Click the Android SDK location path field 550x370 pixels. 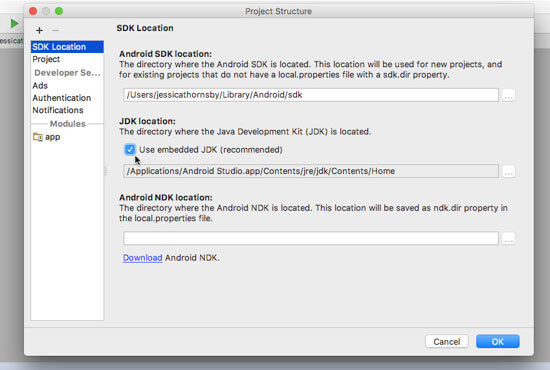(311, 95)
